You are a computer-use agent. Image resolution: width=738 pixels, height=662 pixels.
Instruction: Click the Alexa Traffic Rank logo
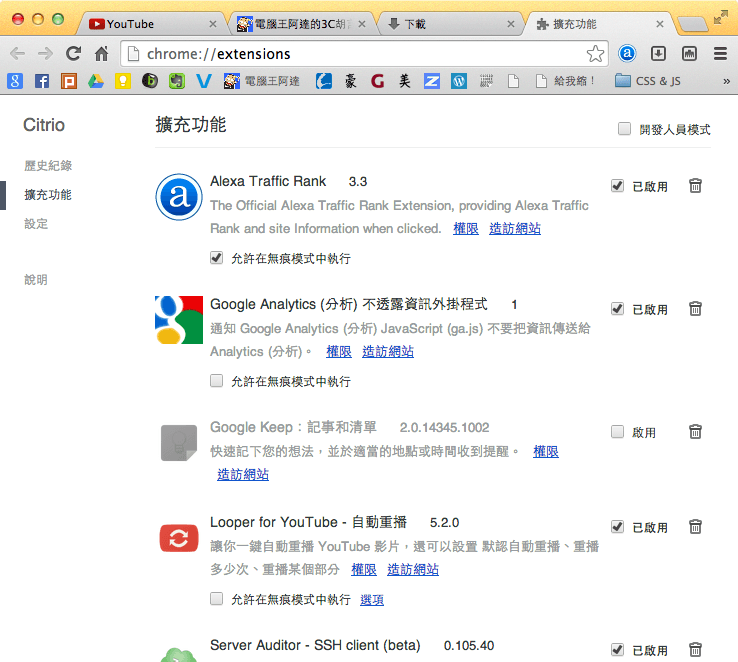[x=179, y=197]
